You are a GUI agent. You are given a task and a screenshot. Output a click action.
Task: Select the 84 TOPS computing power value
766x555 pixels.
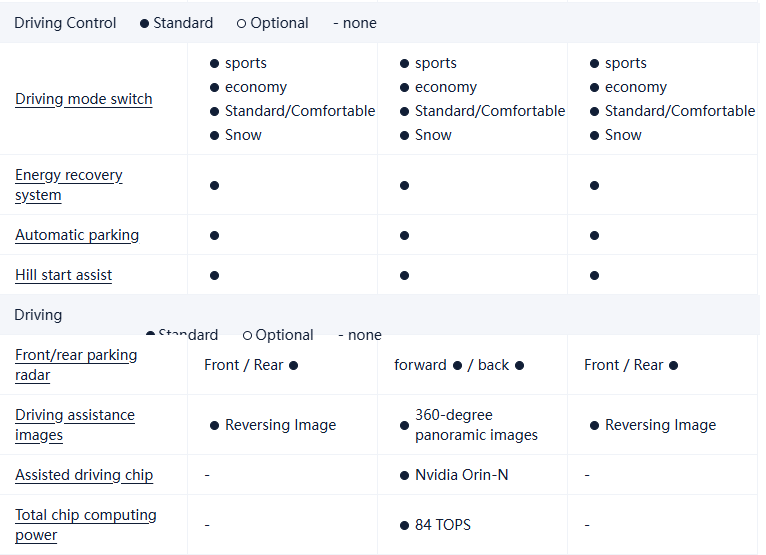coord(442,525)
